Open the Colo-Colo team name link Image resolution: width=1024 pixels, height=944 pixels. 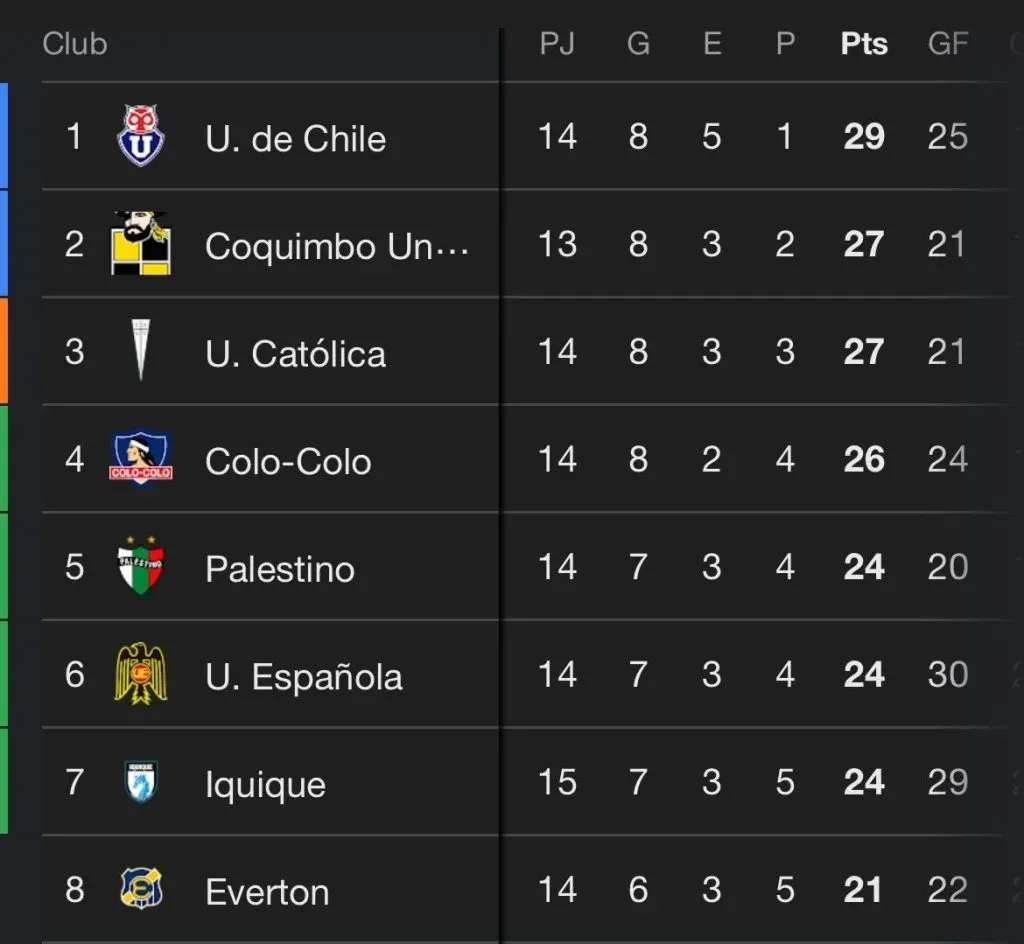tap(288, 462)
